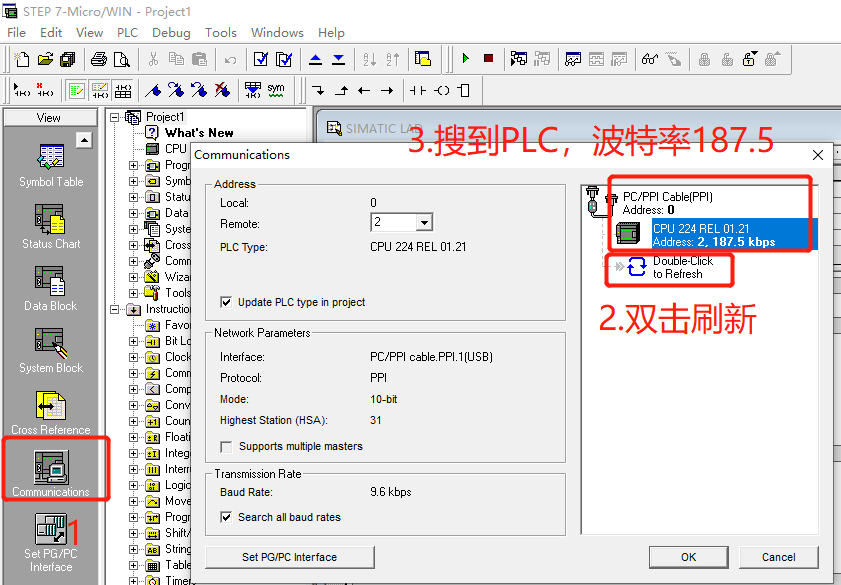
Task: Open the Remote address dropdown
Action: click(x=424, y=223)
